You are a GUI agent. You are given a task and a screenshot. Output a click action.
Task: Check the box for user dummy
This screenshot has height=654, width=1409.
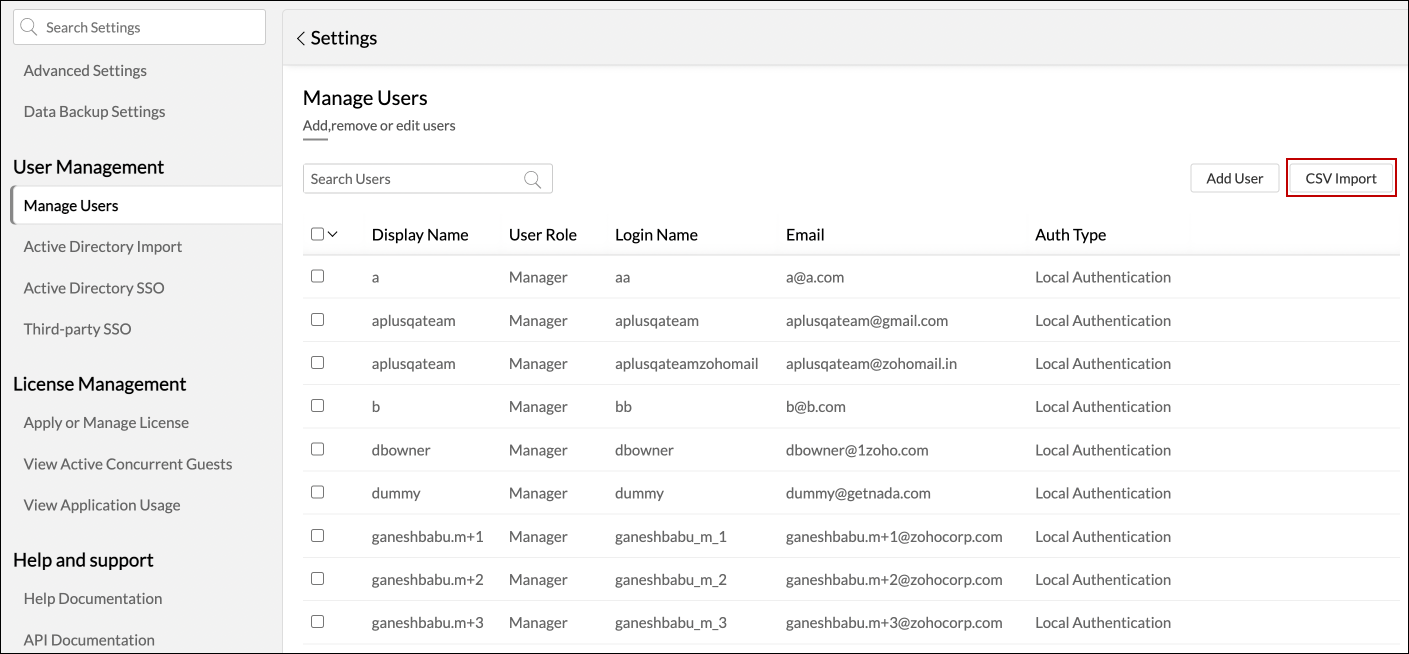point(317,492)
